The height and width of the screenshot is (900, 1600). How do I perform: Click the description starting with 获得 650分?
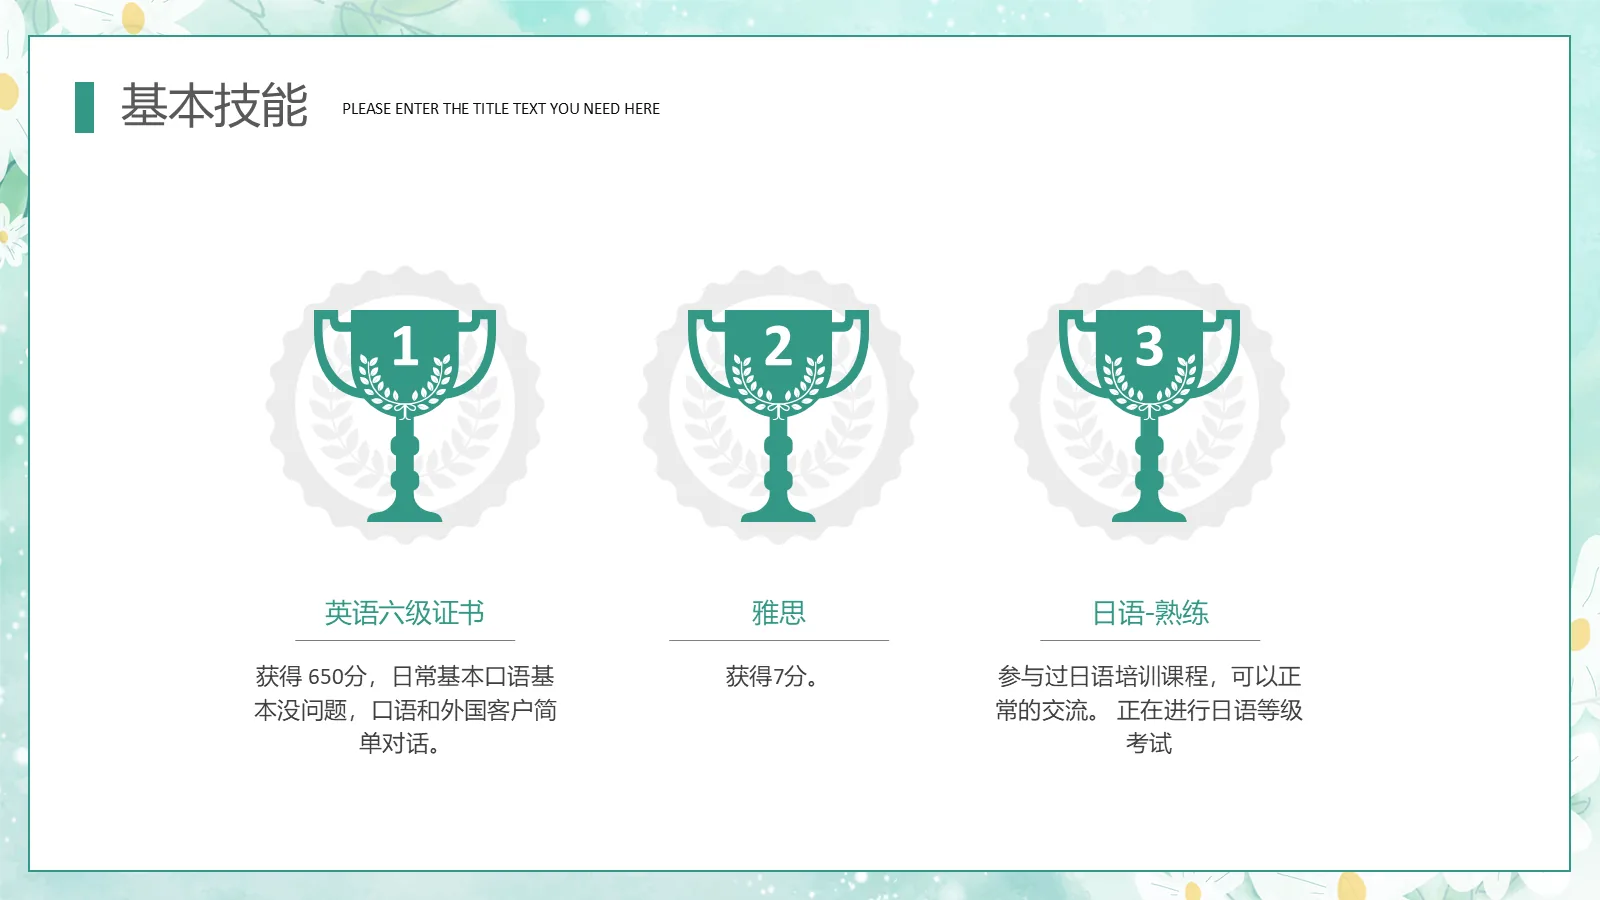[x=404, y=710]
